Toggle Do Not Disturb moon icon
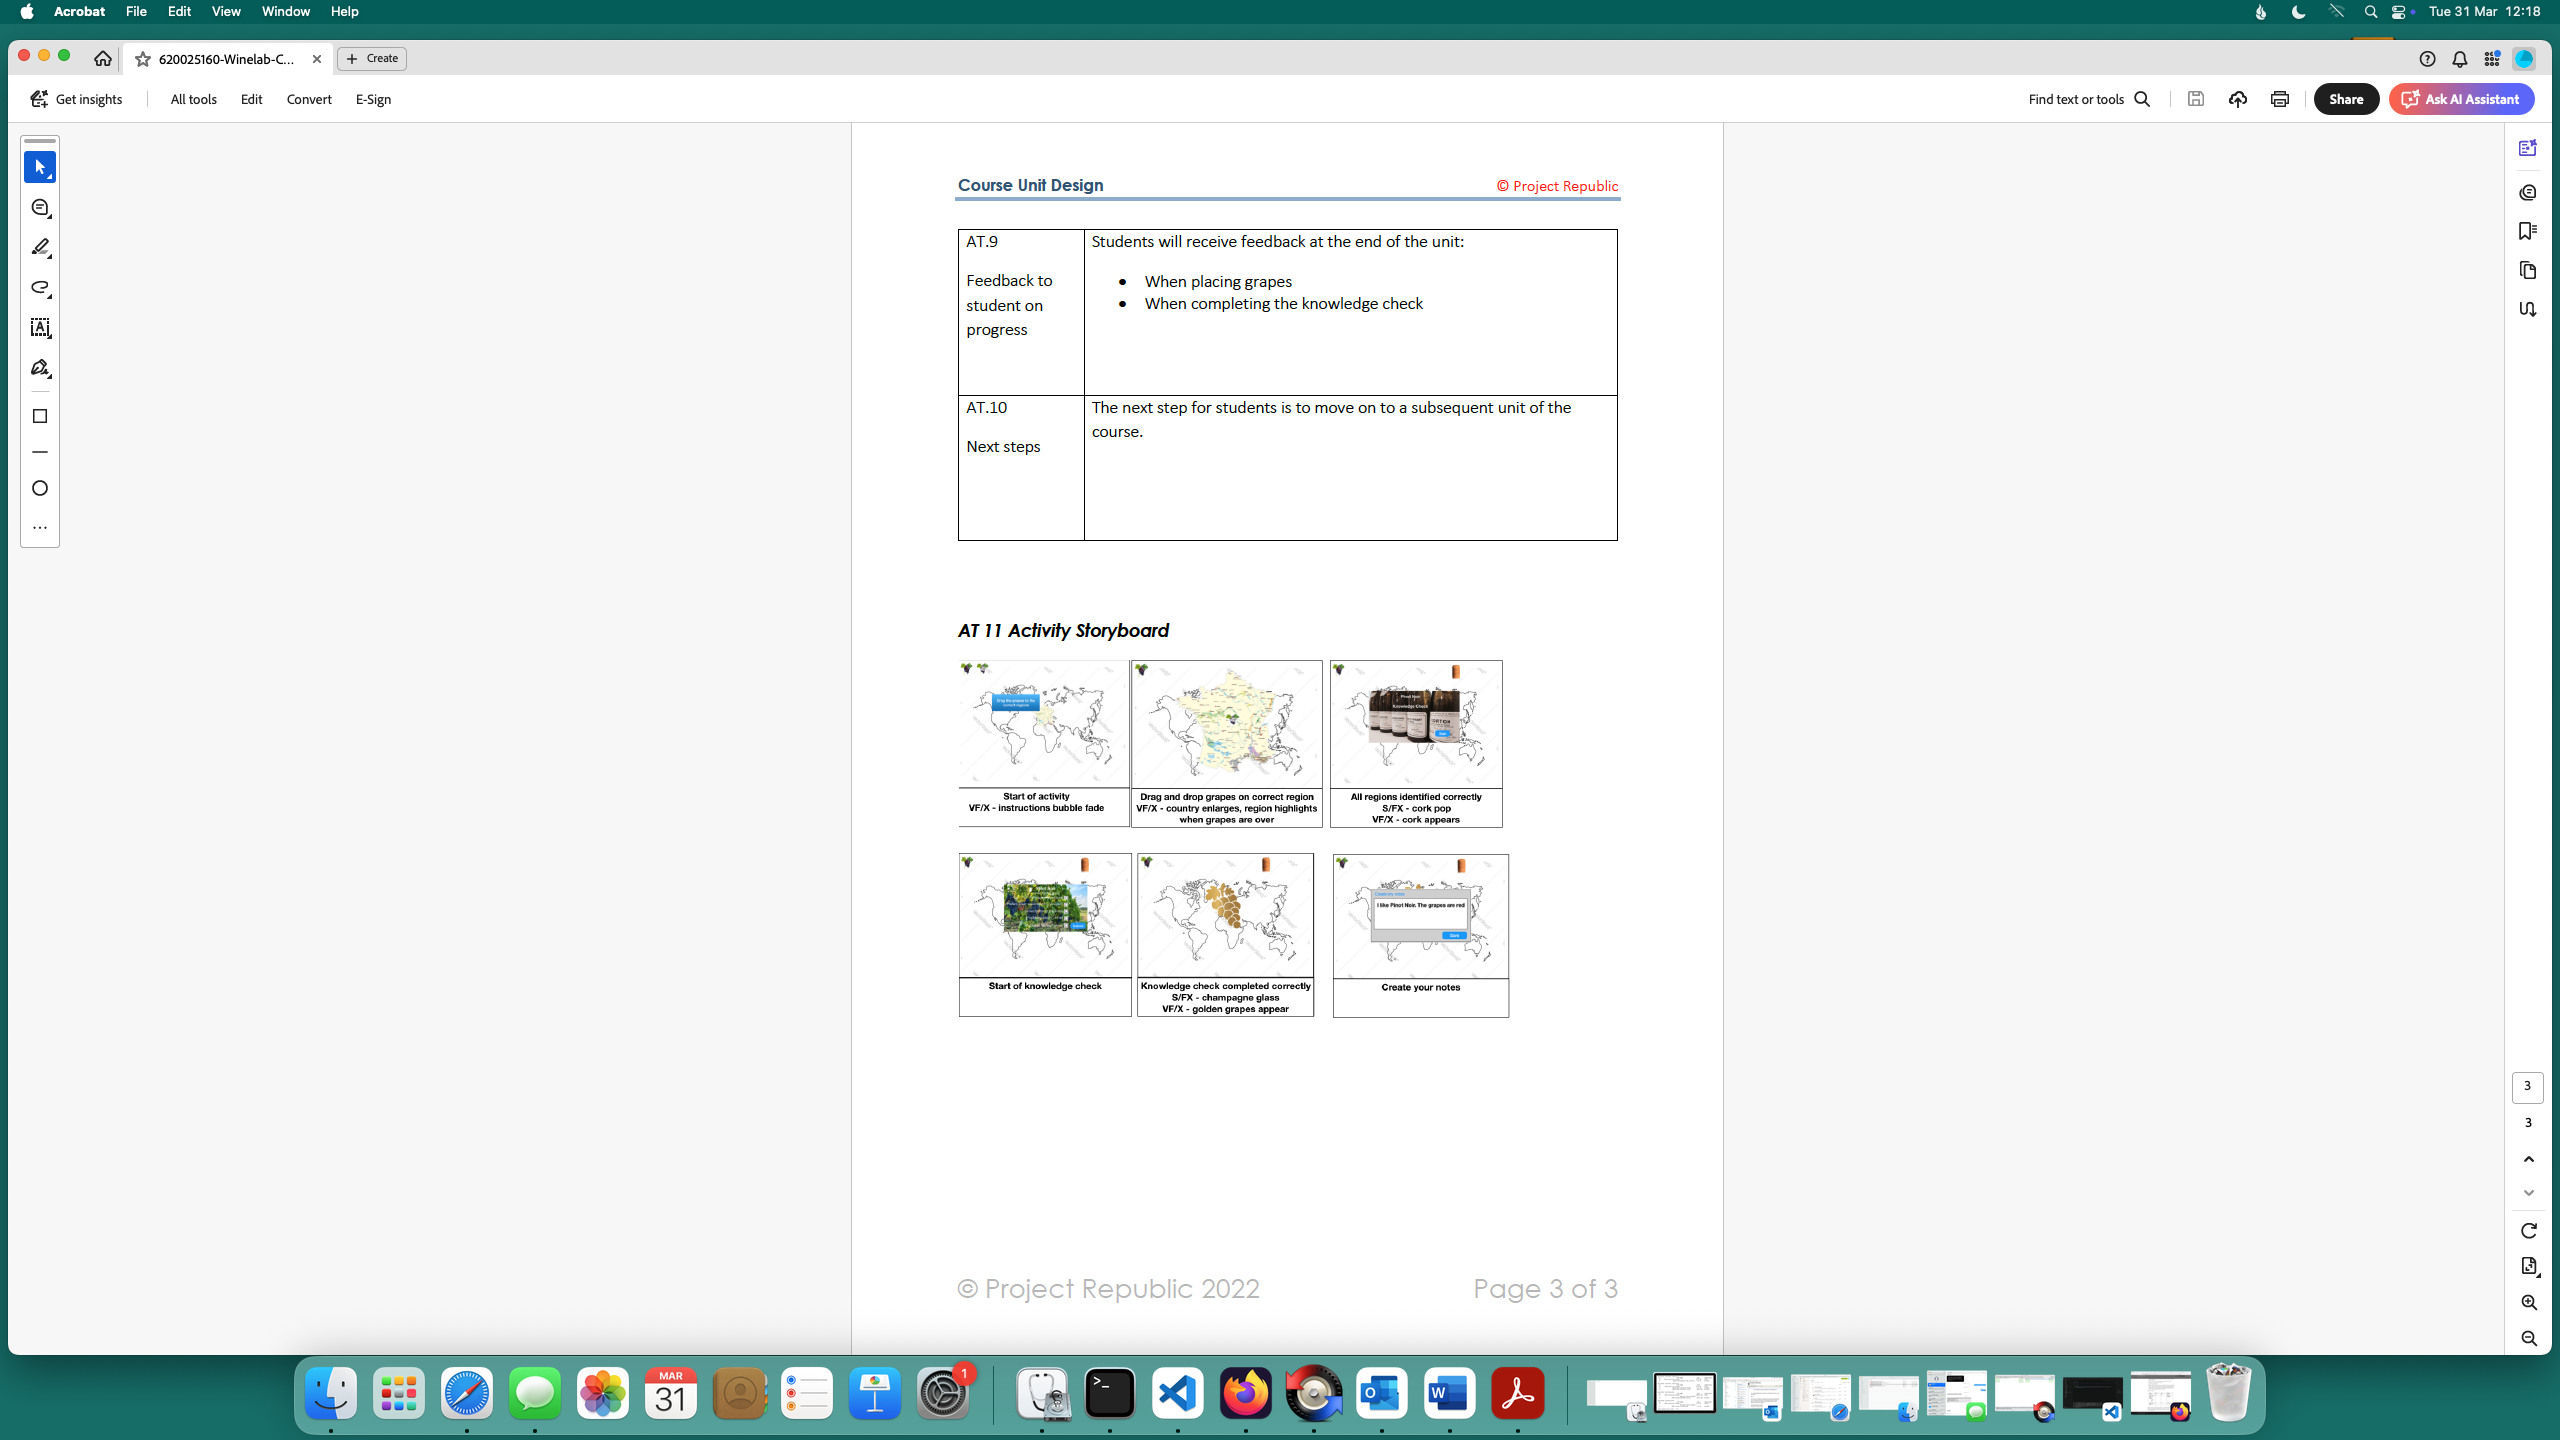The width and height of the screenshot is (2560, 1440). (2298, 12)
